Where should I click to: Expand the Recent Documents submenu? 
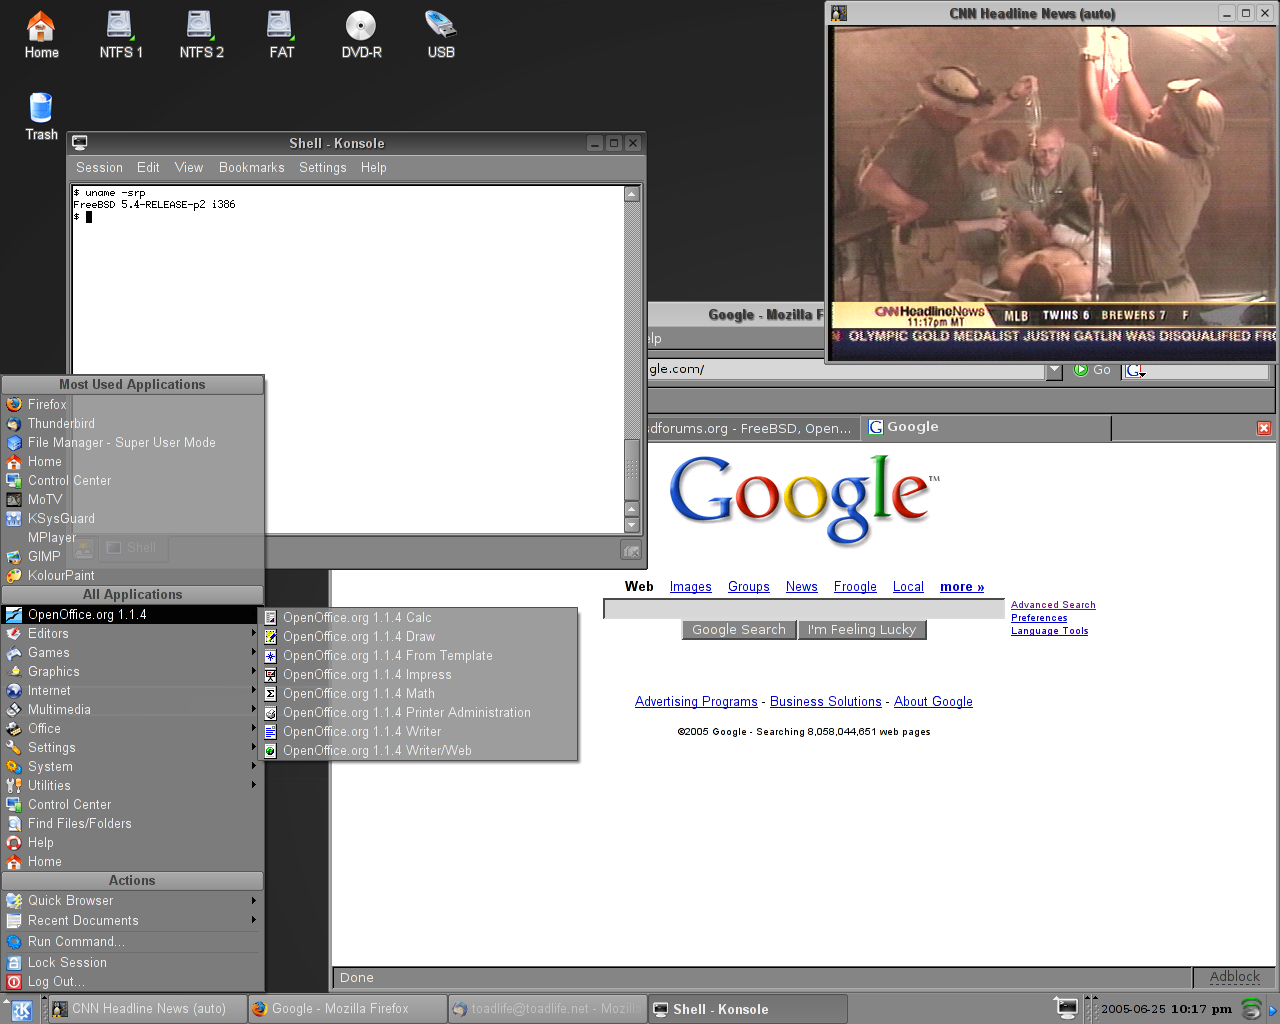pos(83,921)
